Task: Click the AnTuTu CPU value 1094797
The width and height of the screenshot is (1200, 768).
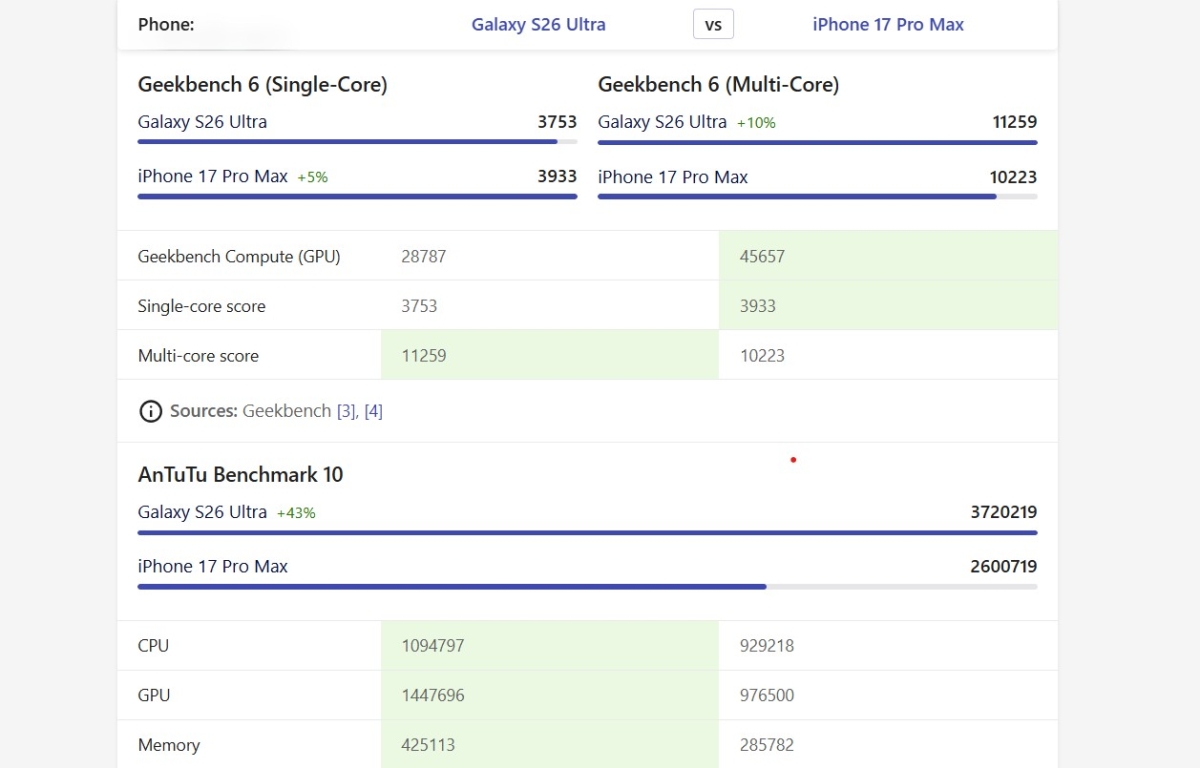Action: 433,646
